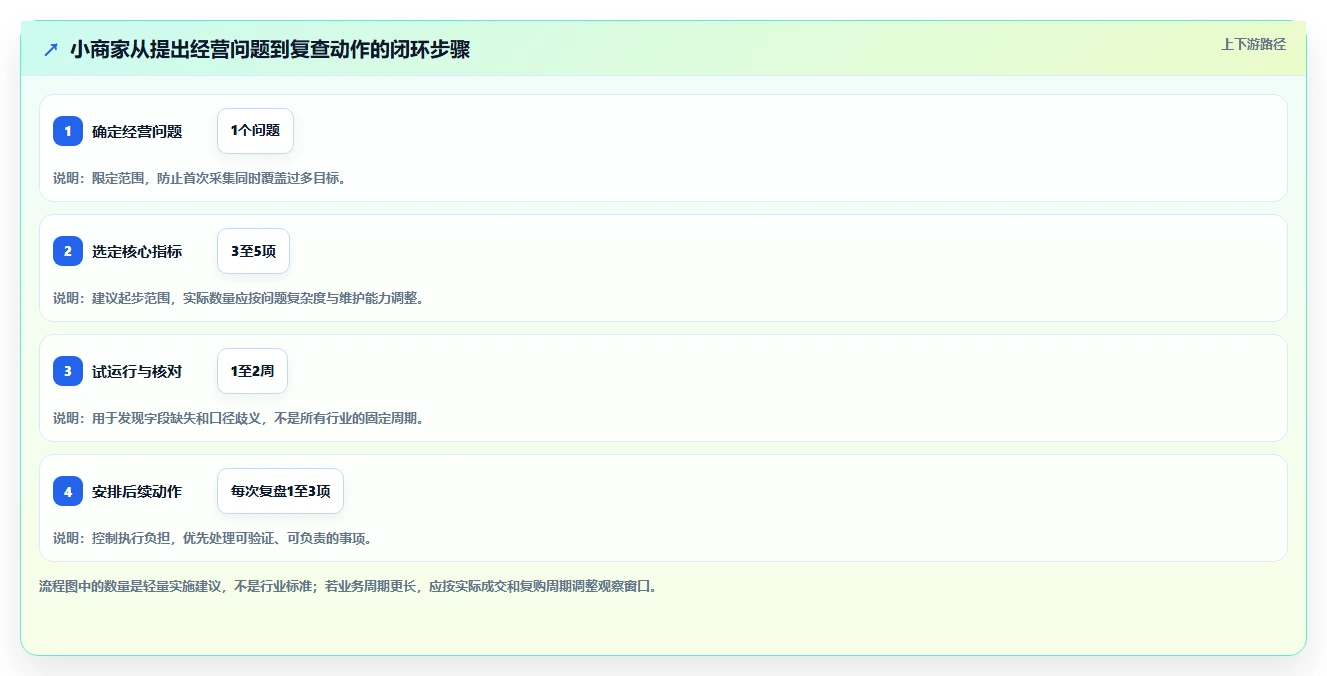Click the title 小商家从提出经营问题到复查动作的闭环步骤
This screenshot has height=676, width=1327.
pyautogui.click(x=270, y=49)
